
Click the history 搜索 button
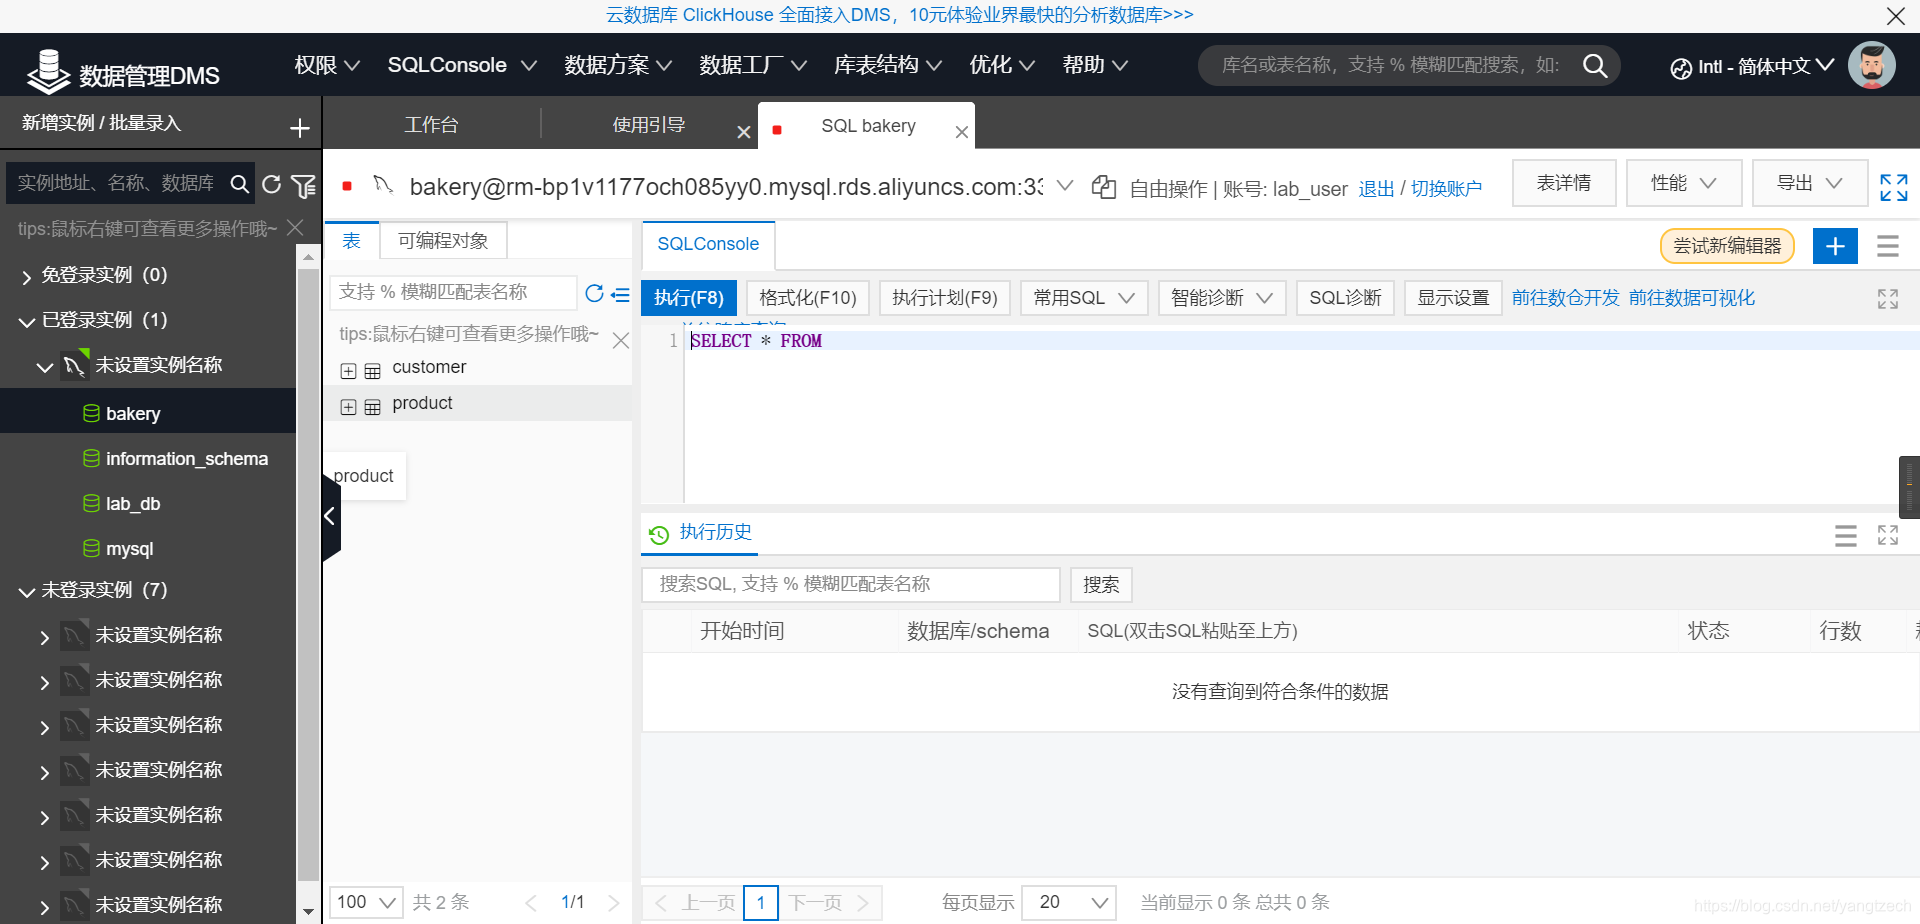click(1101, 585)
